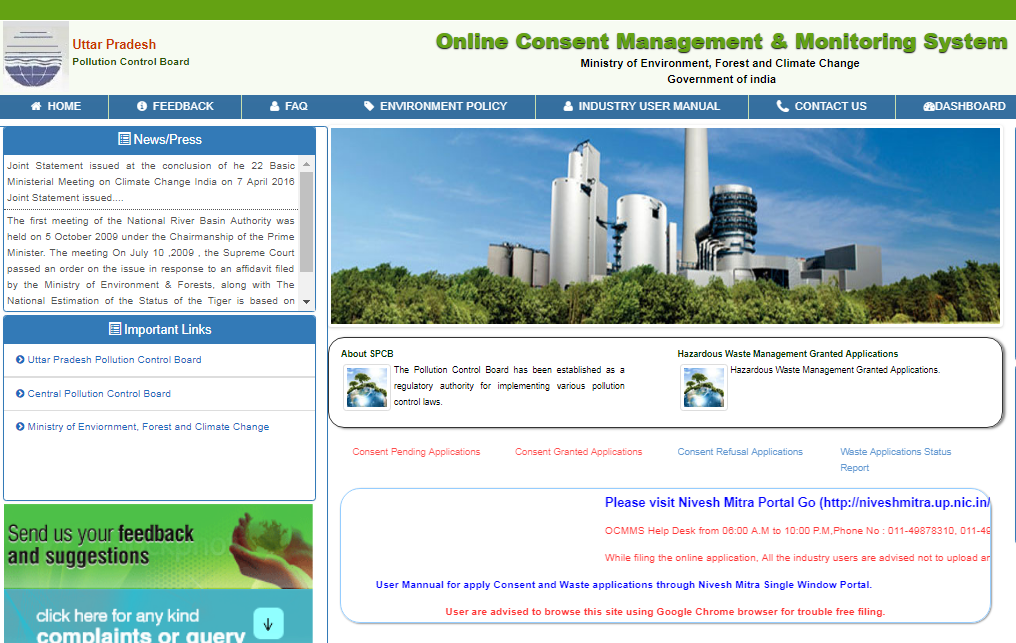Click the Important Links list icon
Image resolution: width=1016 pixels, height=643 pixels.
coord(115,329)
